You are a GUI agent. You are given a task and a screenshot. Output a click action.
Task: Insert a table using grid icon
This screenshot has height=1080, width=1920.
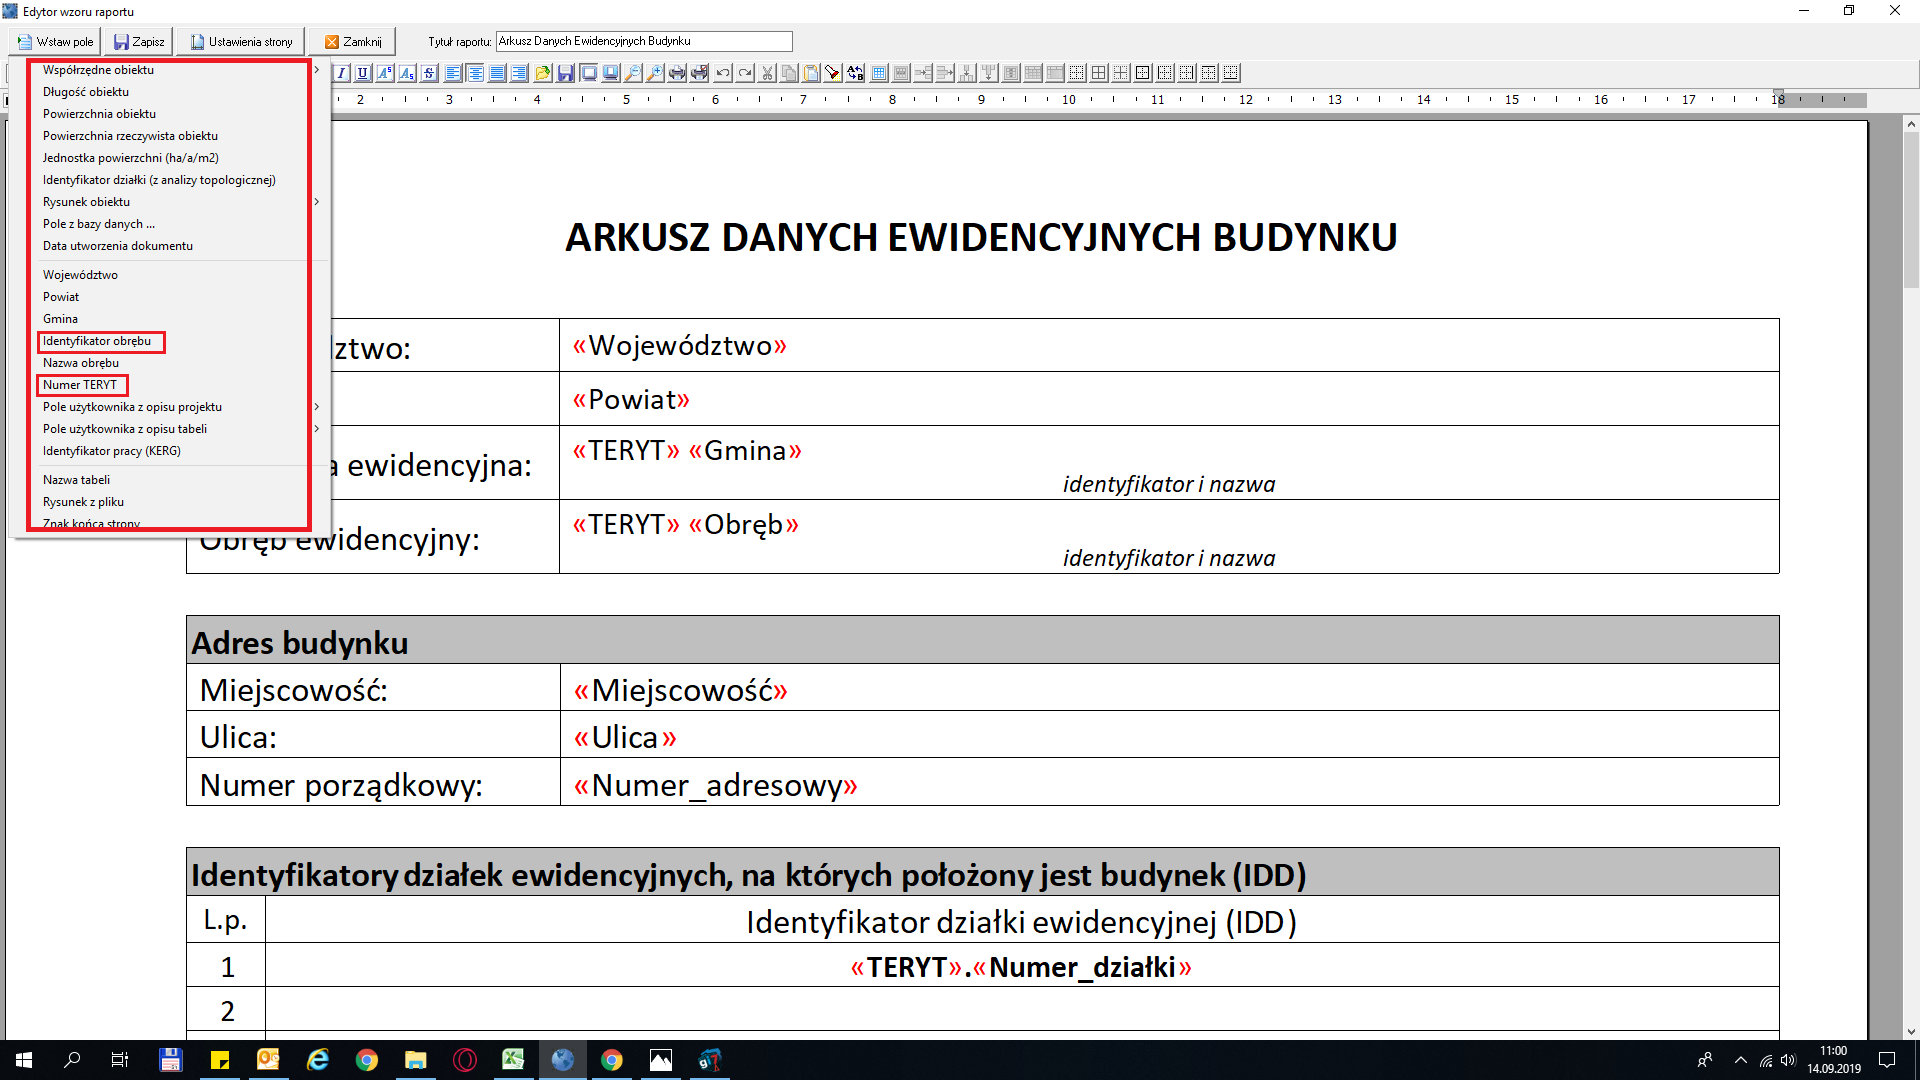[879, 73]
